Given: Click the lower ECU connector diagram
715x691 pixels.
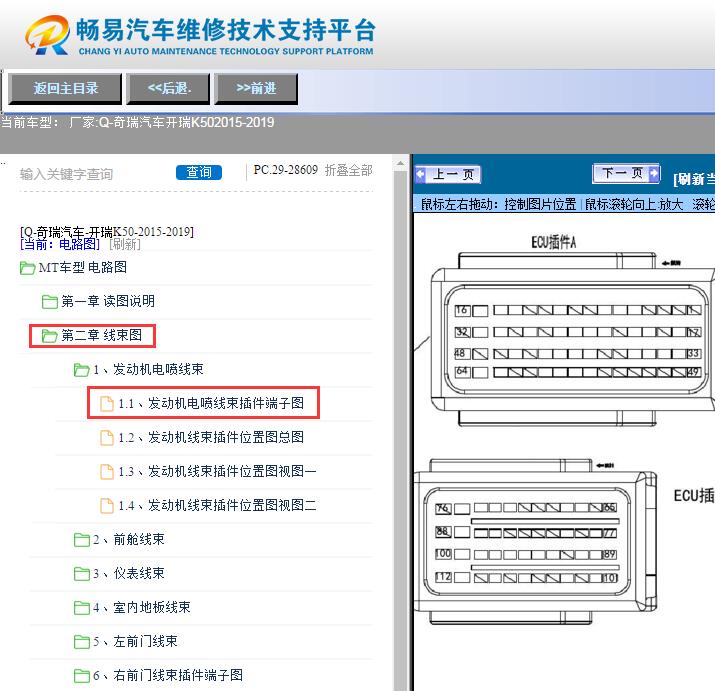Looking at the screenshot, I should coord(536,542).
